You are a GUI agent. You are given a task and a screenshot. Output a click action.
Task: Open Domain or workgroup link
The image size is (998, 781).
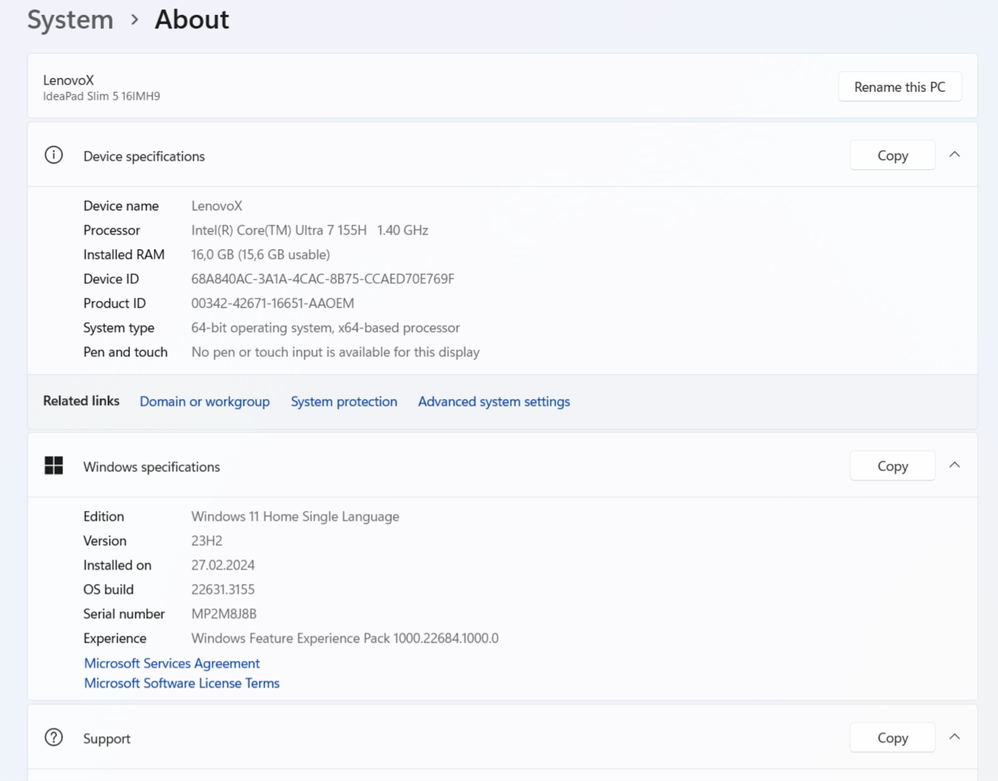pyautogui.click(x=205, y=402)
